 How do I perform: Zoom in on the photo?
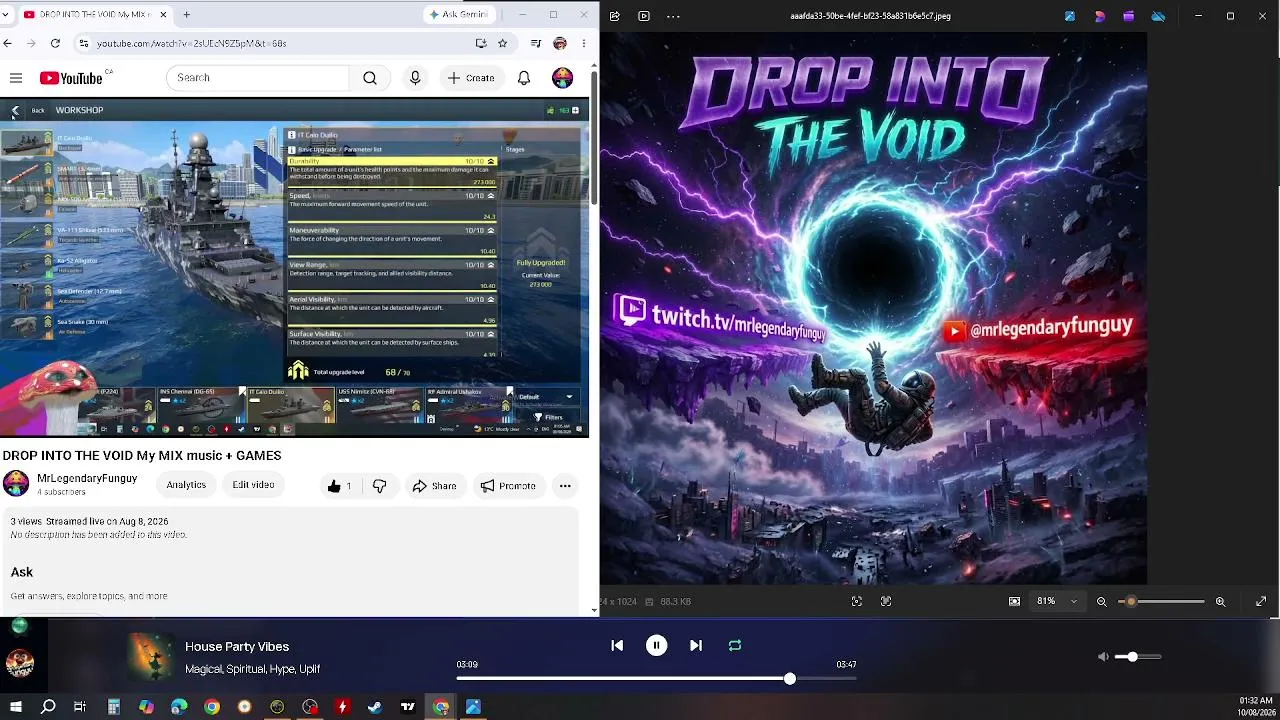(1220, 601)
